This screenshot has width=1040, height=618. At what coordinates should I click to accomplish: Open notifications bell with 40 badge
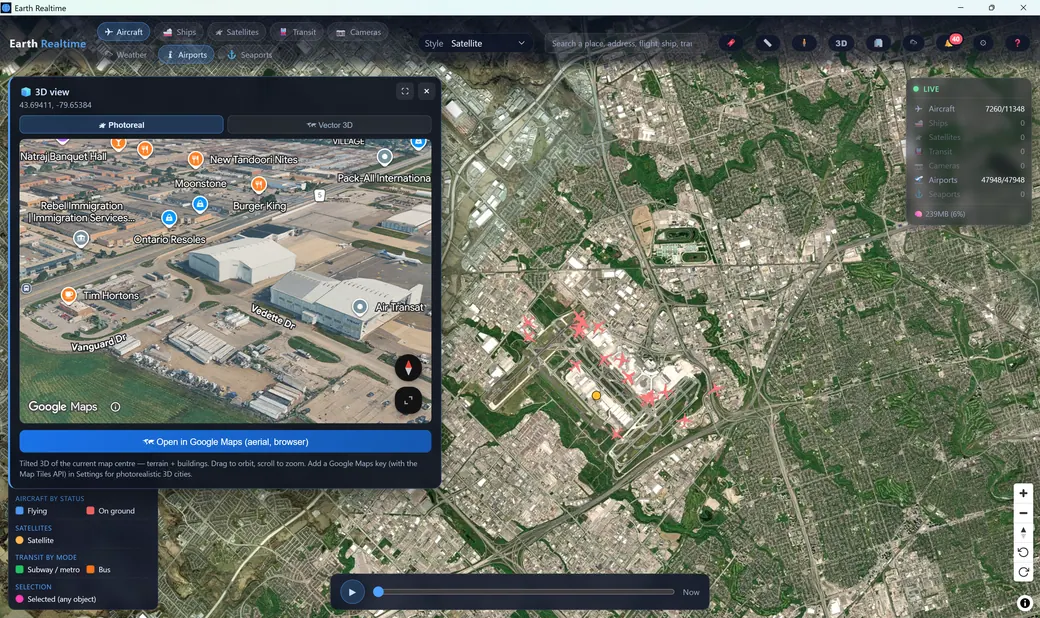[x=950, y=42]
